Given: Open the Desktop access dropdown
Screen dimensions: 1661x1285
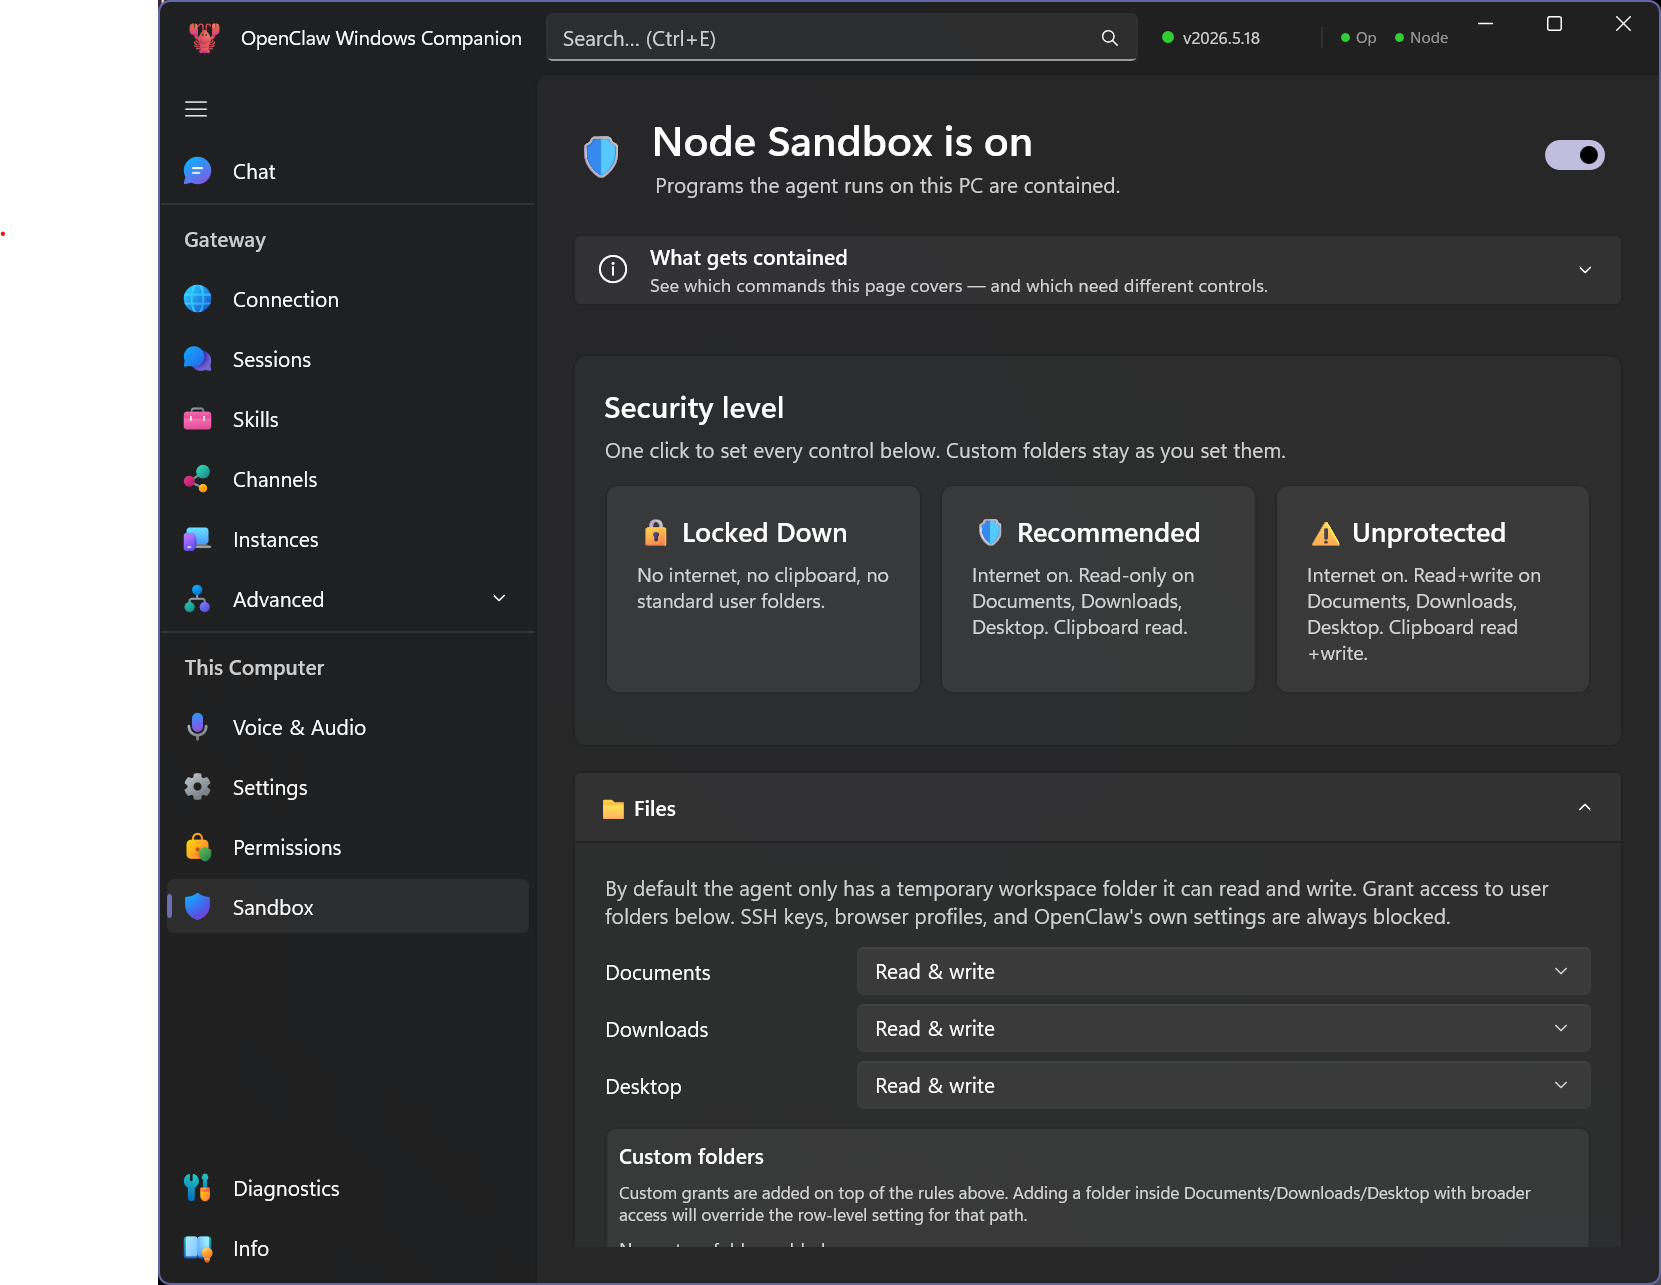Looking at the screenshot, I should [x=1223, y=1085].
